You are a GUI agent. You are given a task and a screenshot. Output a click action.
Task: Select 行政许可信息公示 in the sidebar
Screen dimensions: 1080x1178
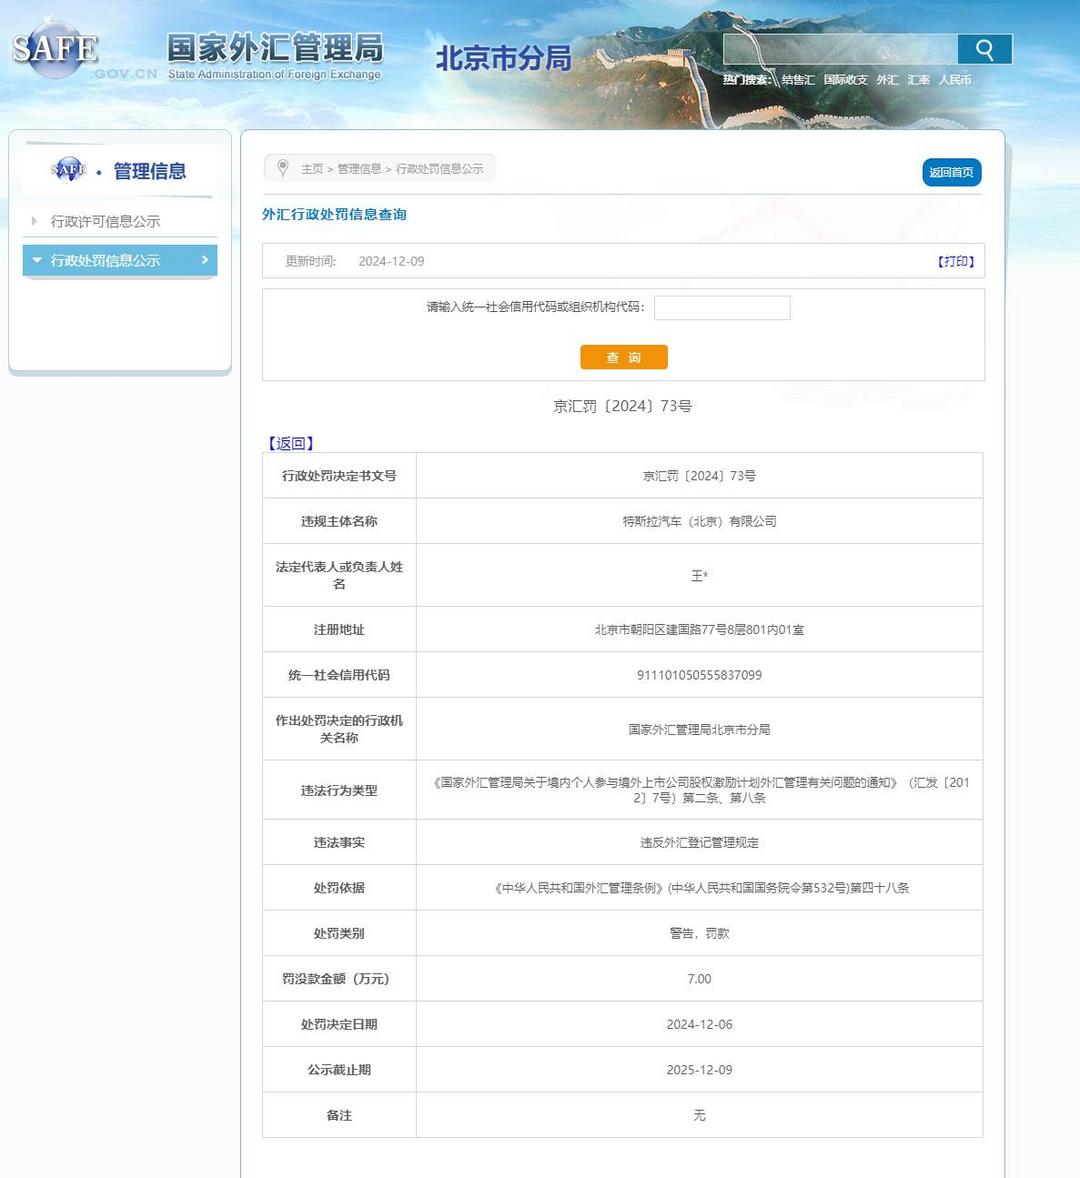pyautogui.click(x=105, y=220)
